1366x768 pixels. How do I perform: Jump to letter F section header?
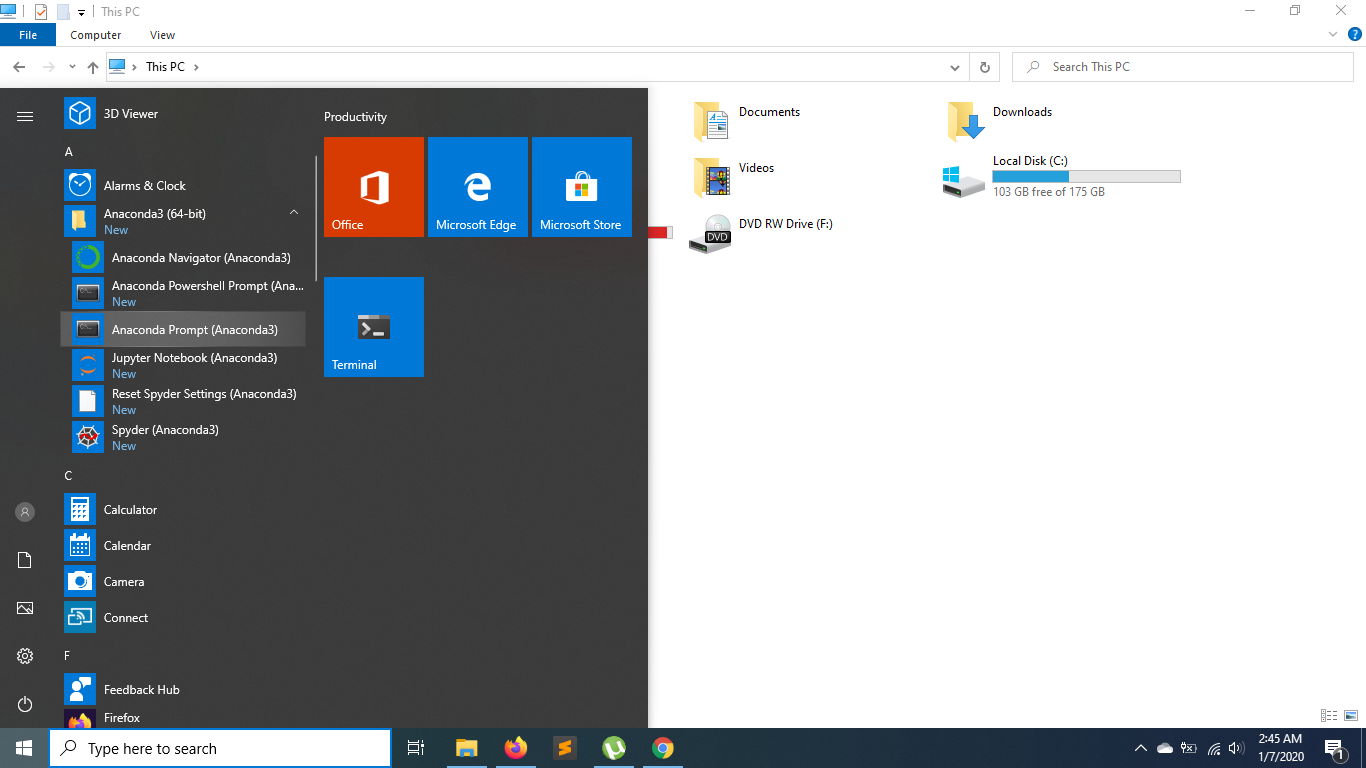pos(68,656)
